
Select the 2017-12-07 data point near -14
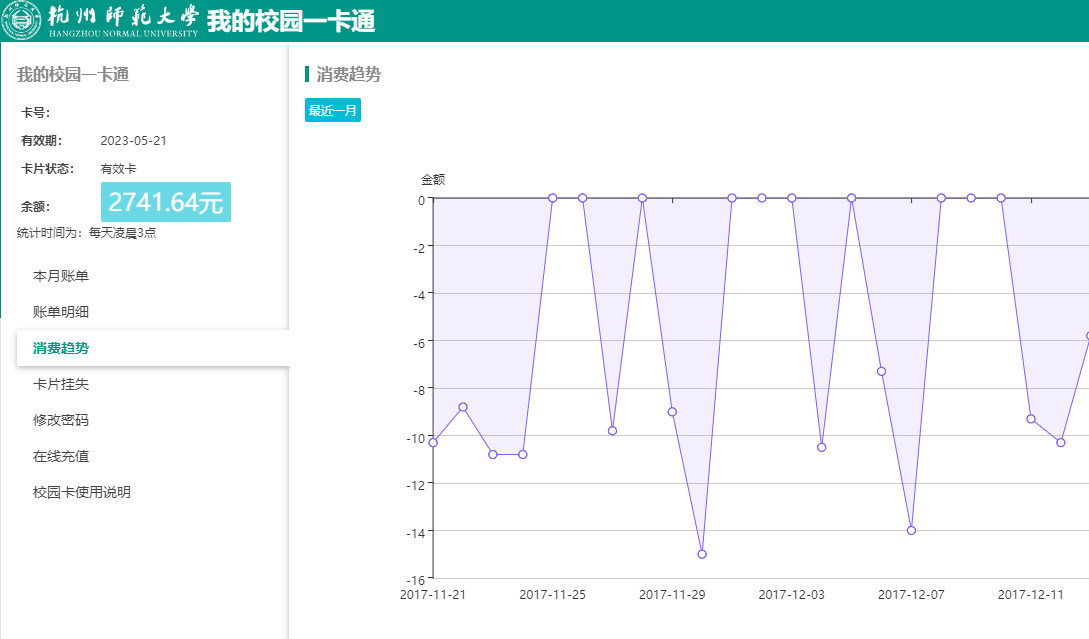(911, 531)
